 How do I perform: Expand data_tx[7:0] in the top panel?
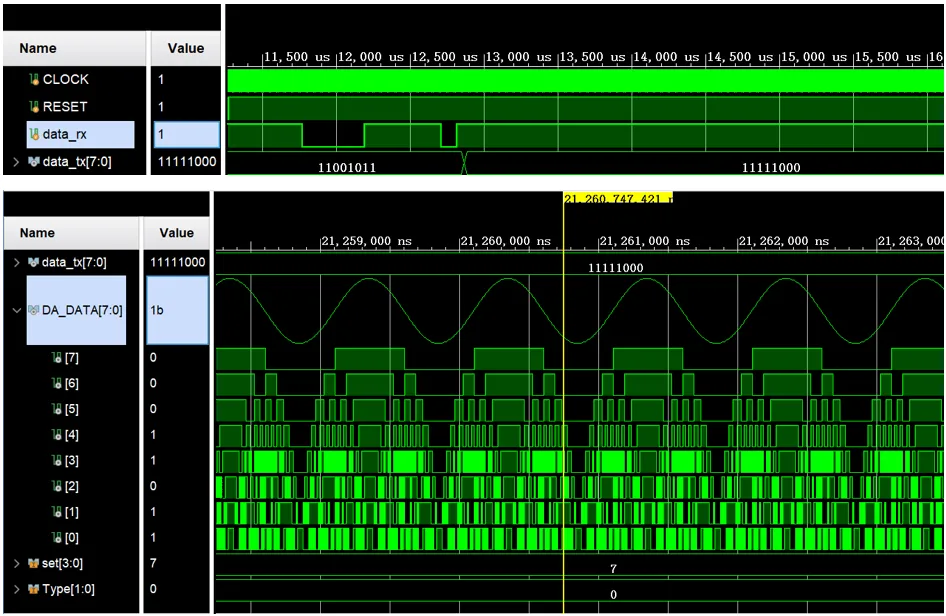tap(14, 161)
